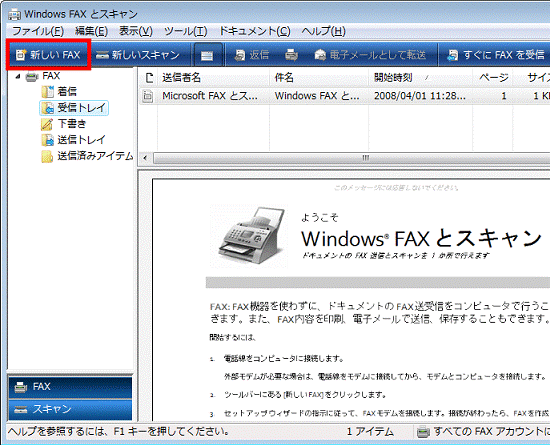The image size is (550, 445).
Task: Forward as email with 電子メールとして転送
Action: click(370, 55)
